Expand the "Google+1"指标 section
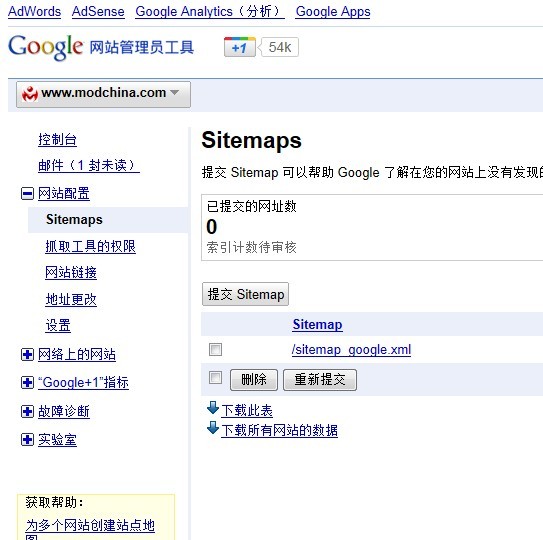Screen dimensions: 543x540 (x=27, y=383)
